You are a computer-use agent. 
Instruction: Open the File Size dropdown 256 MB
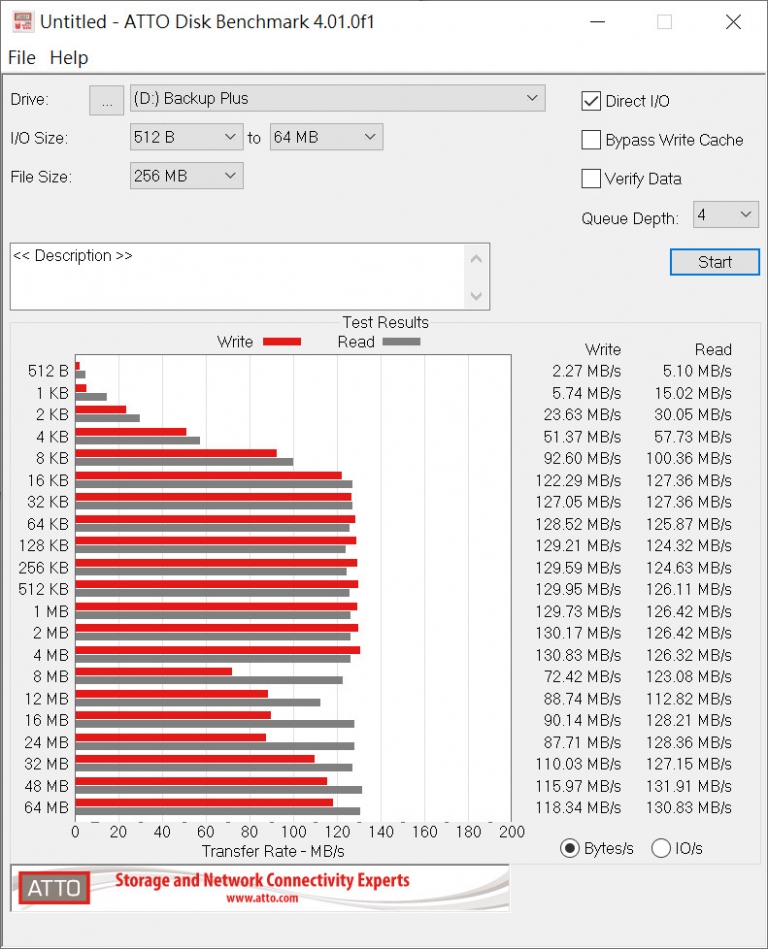point(186,176)
